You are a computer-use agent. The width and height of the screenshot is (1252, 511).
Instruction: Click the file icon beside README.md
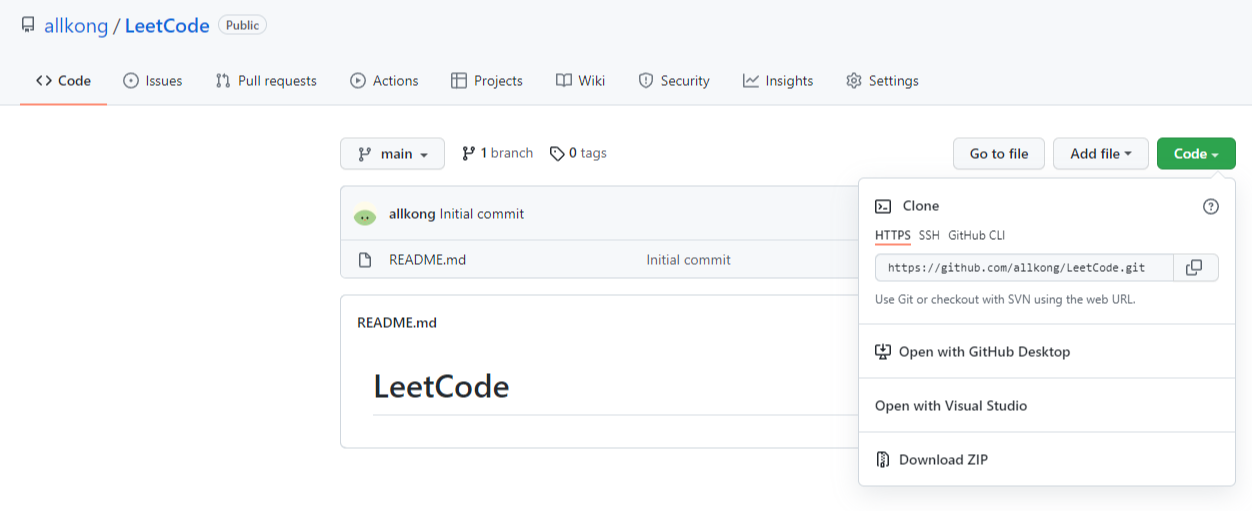click(365, 260)
